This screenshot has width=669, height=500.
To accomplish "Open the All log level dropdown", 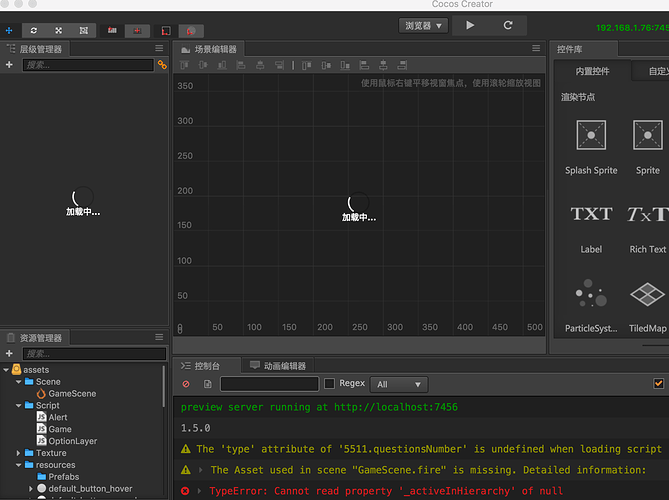I will [399, 384].
